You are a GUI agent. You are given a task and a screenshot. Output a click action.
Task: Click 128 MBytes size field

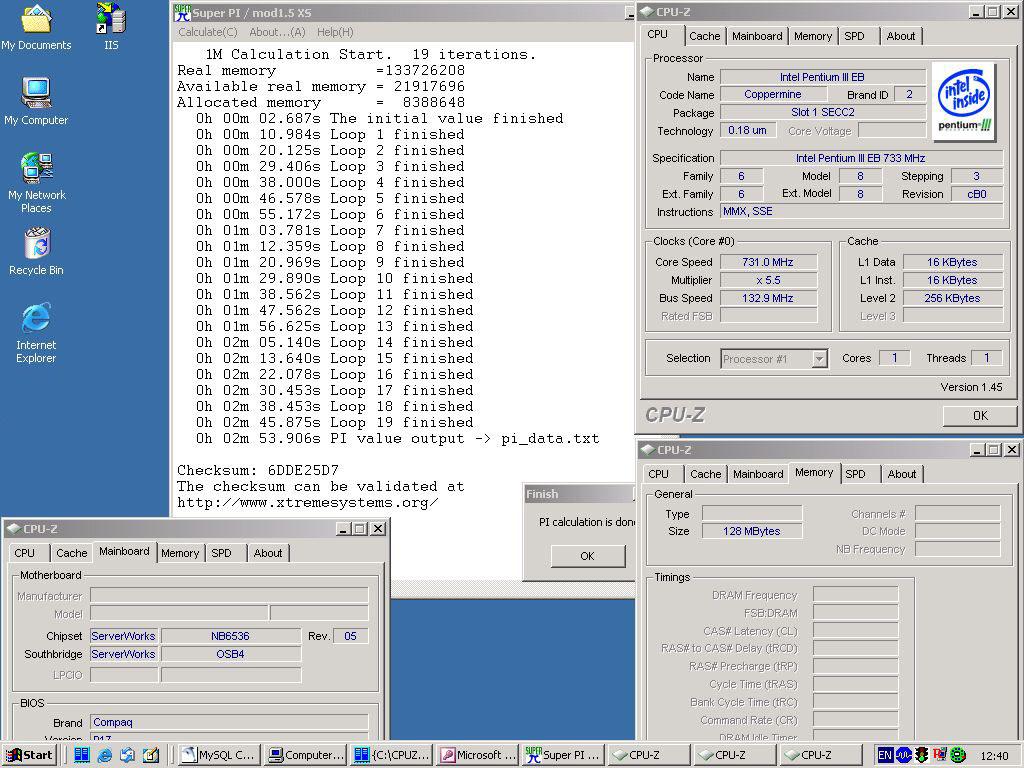click(x=752, y=531)
